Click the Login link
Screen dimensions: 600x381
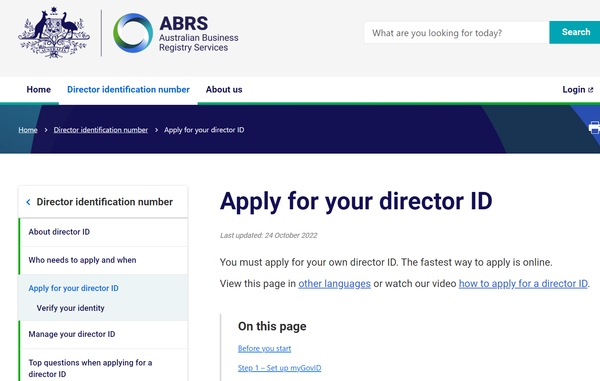(x=577, y=90)
